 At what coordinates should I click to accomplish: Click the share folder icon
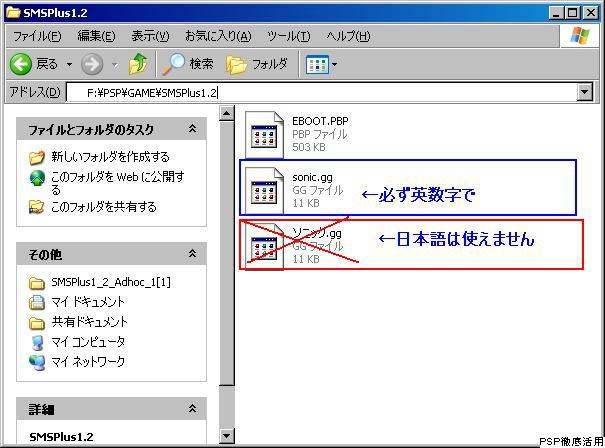(x=37, y=207)
